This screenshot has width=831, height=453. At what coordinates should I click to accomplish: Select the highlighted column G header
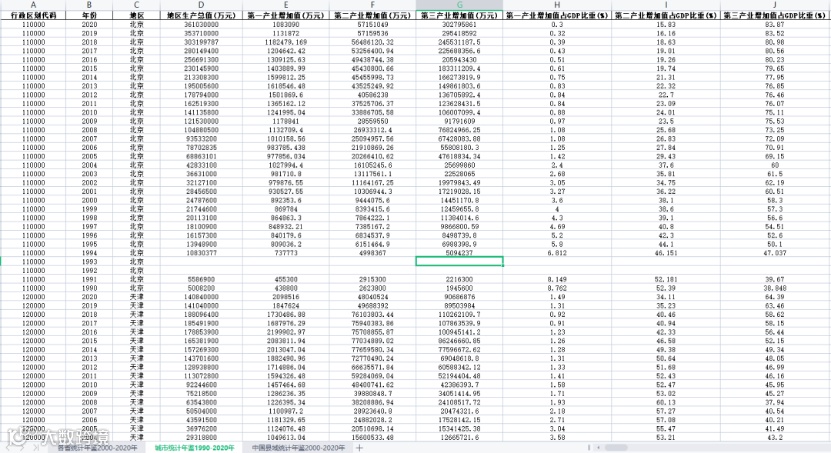tap(459, 5)
